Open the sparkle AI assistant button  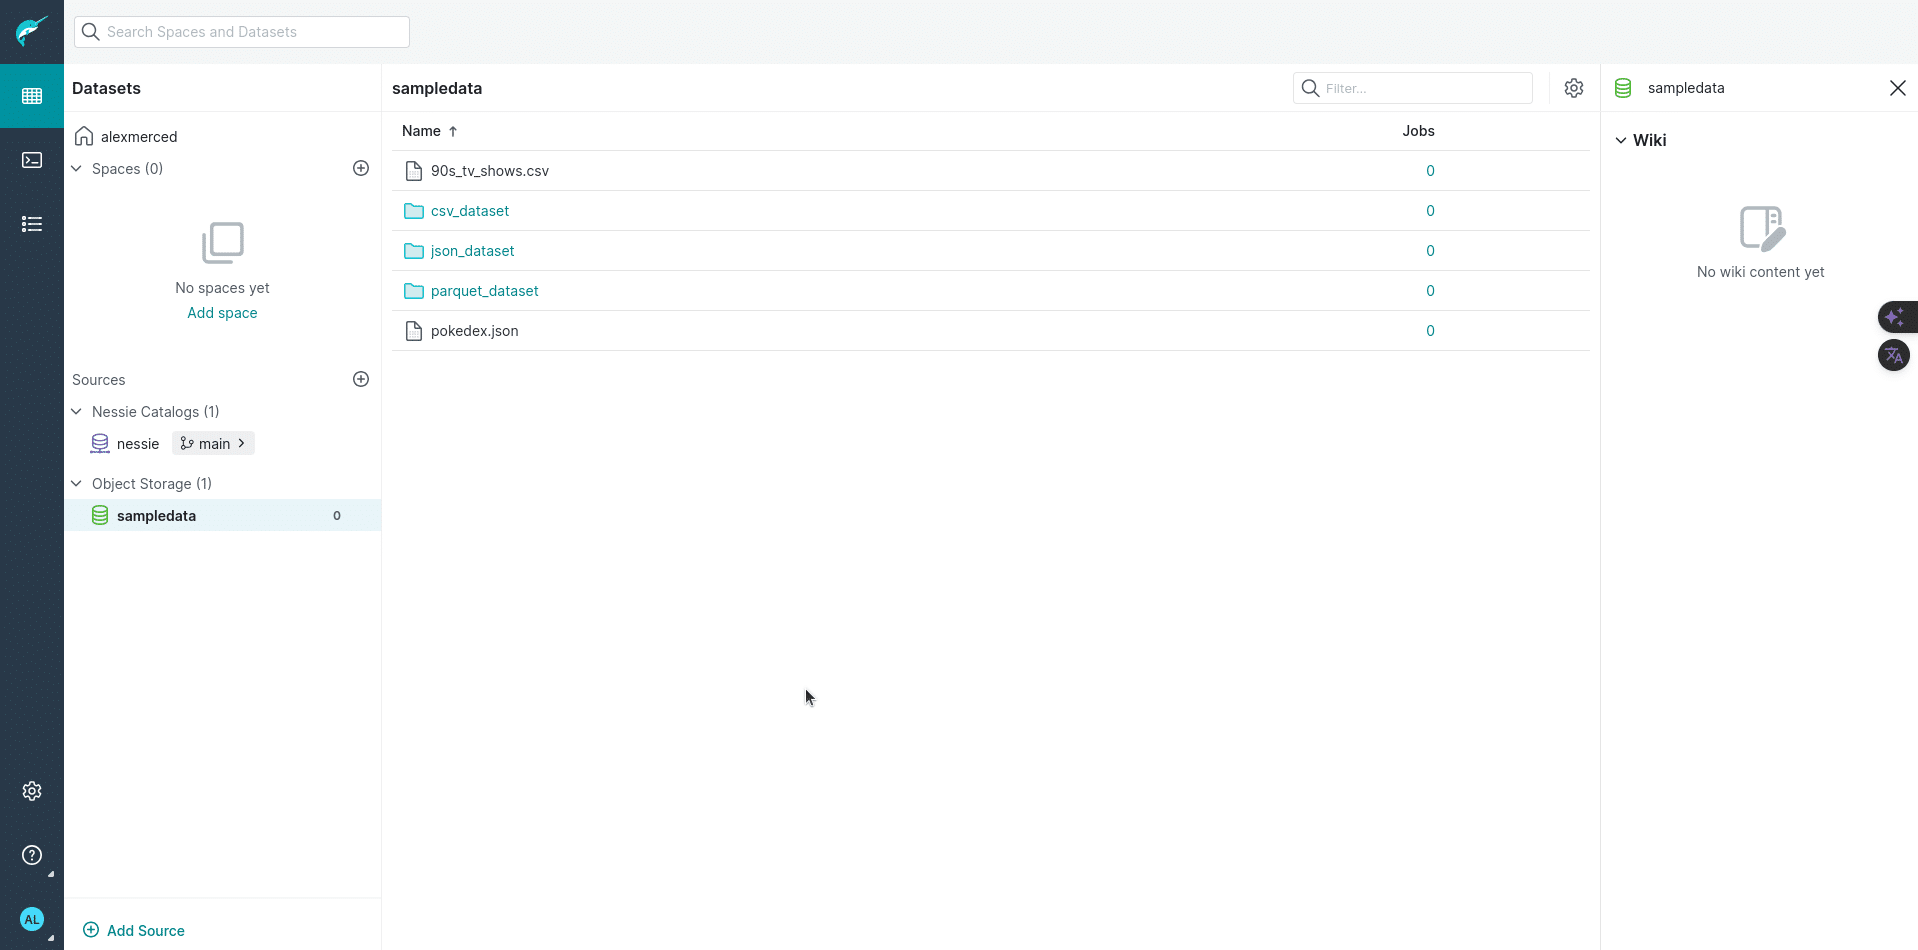[1896, 317]
